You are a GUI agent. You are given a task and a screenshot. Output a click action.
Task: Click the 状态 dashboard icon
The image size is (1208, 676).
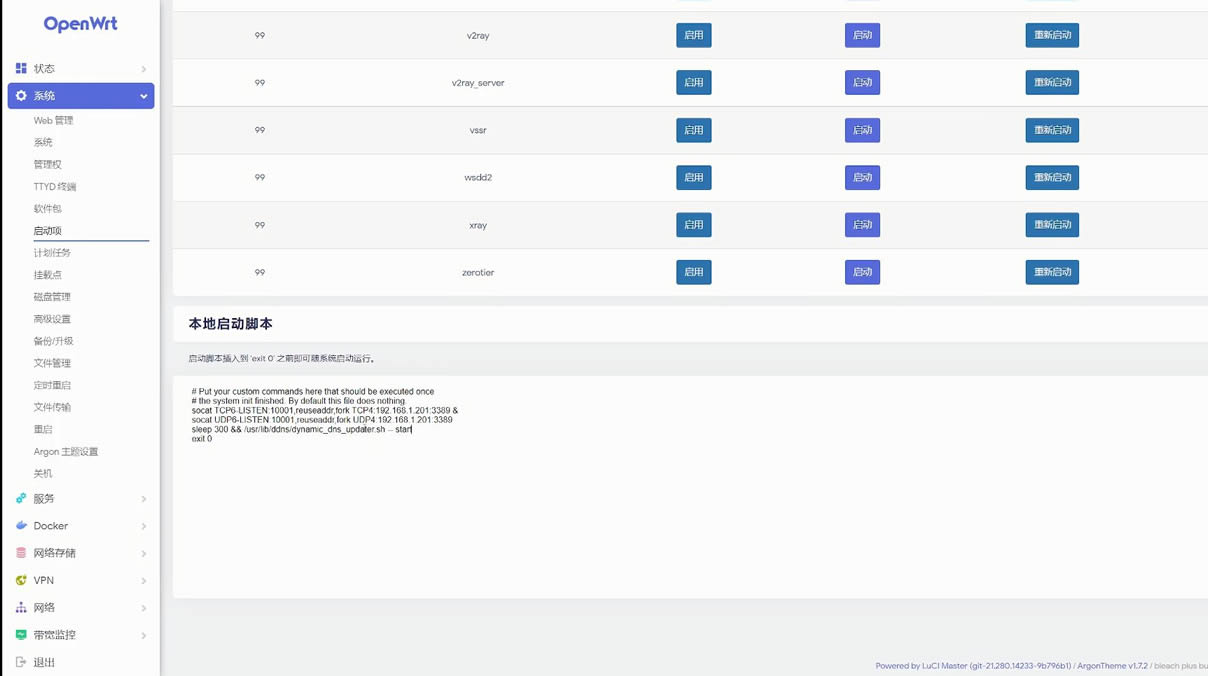coord(21,68)
